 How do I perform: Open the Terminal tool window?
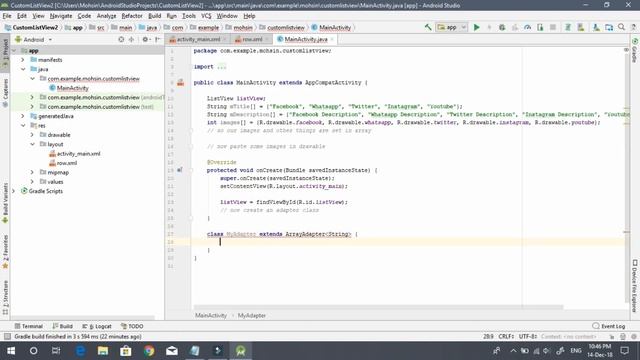[29, 326]
